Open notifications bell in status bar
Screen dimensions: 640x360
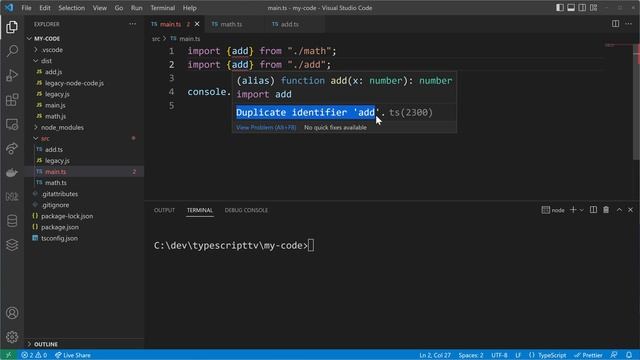point(629,355)
